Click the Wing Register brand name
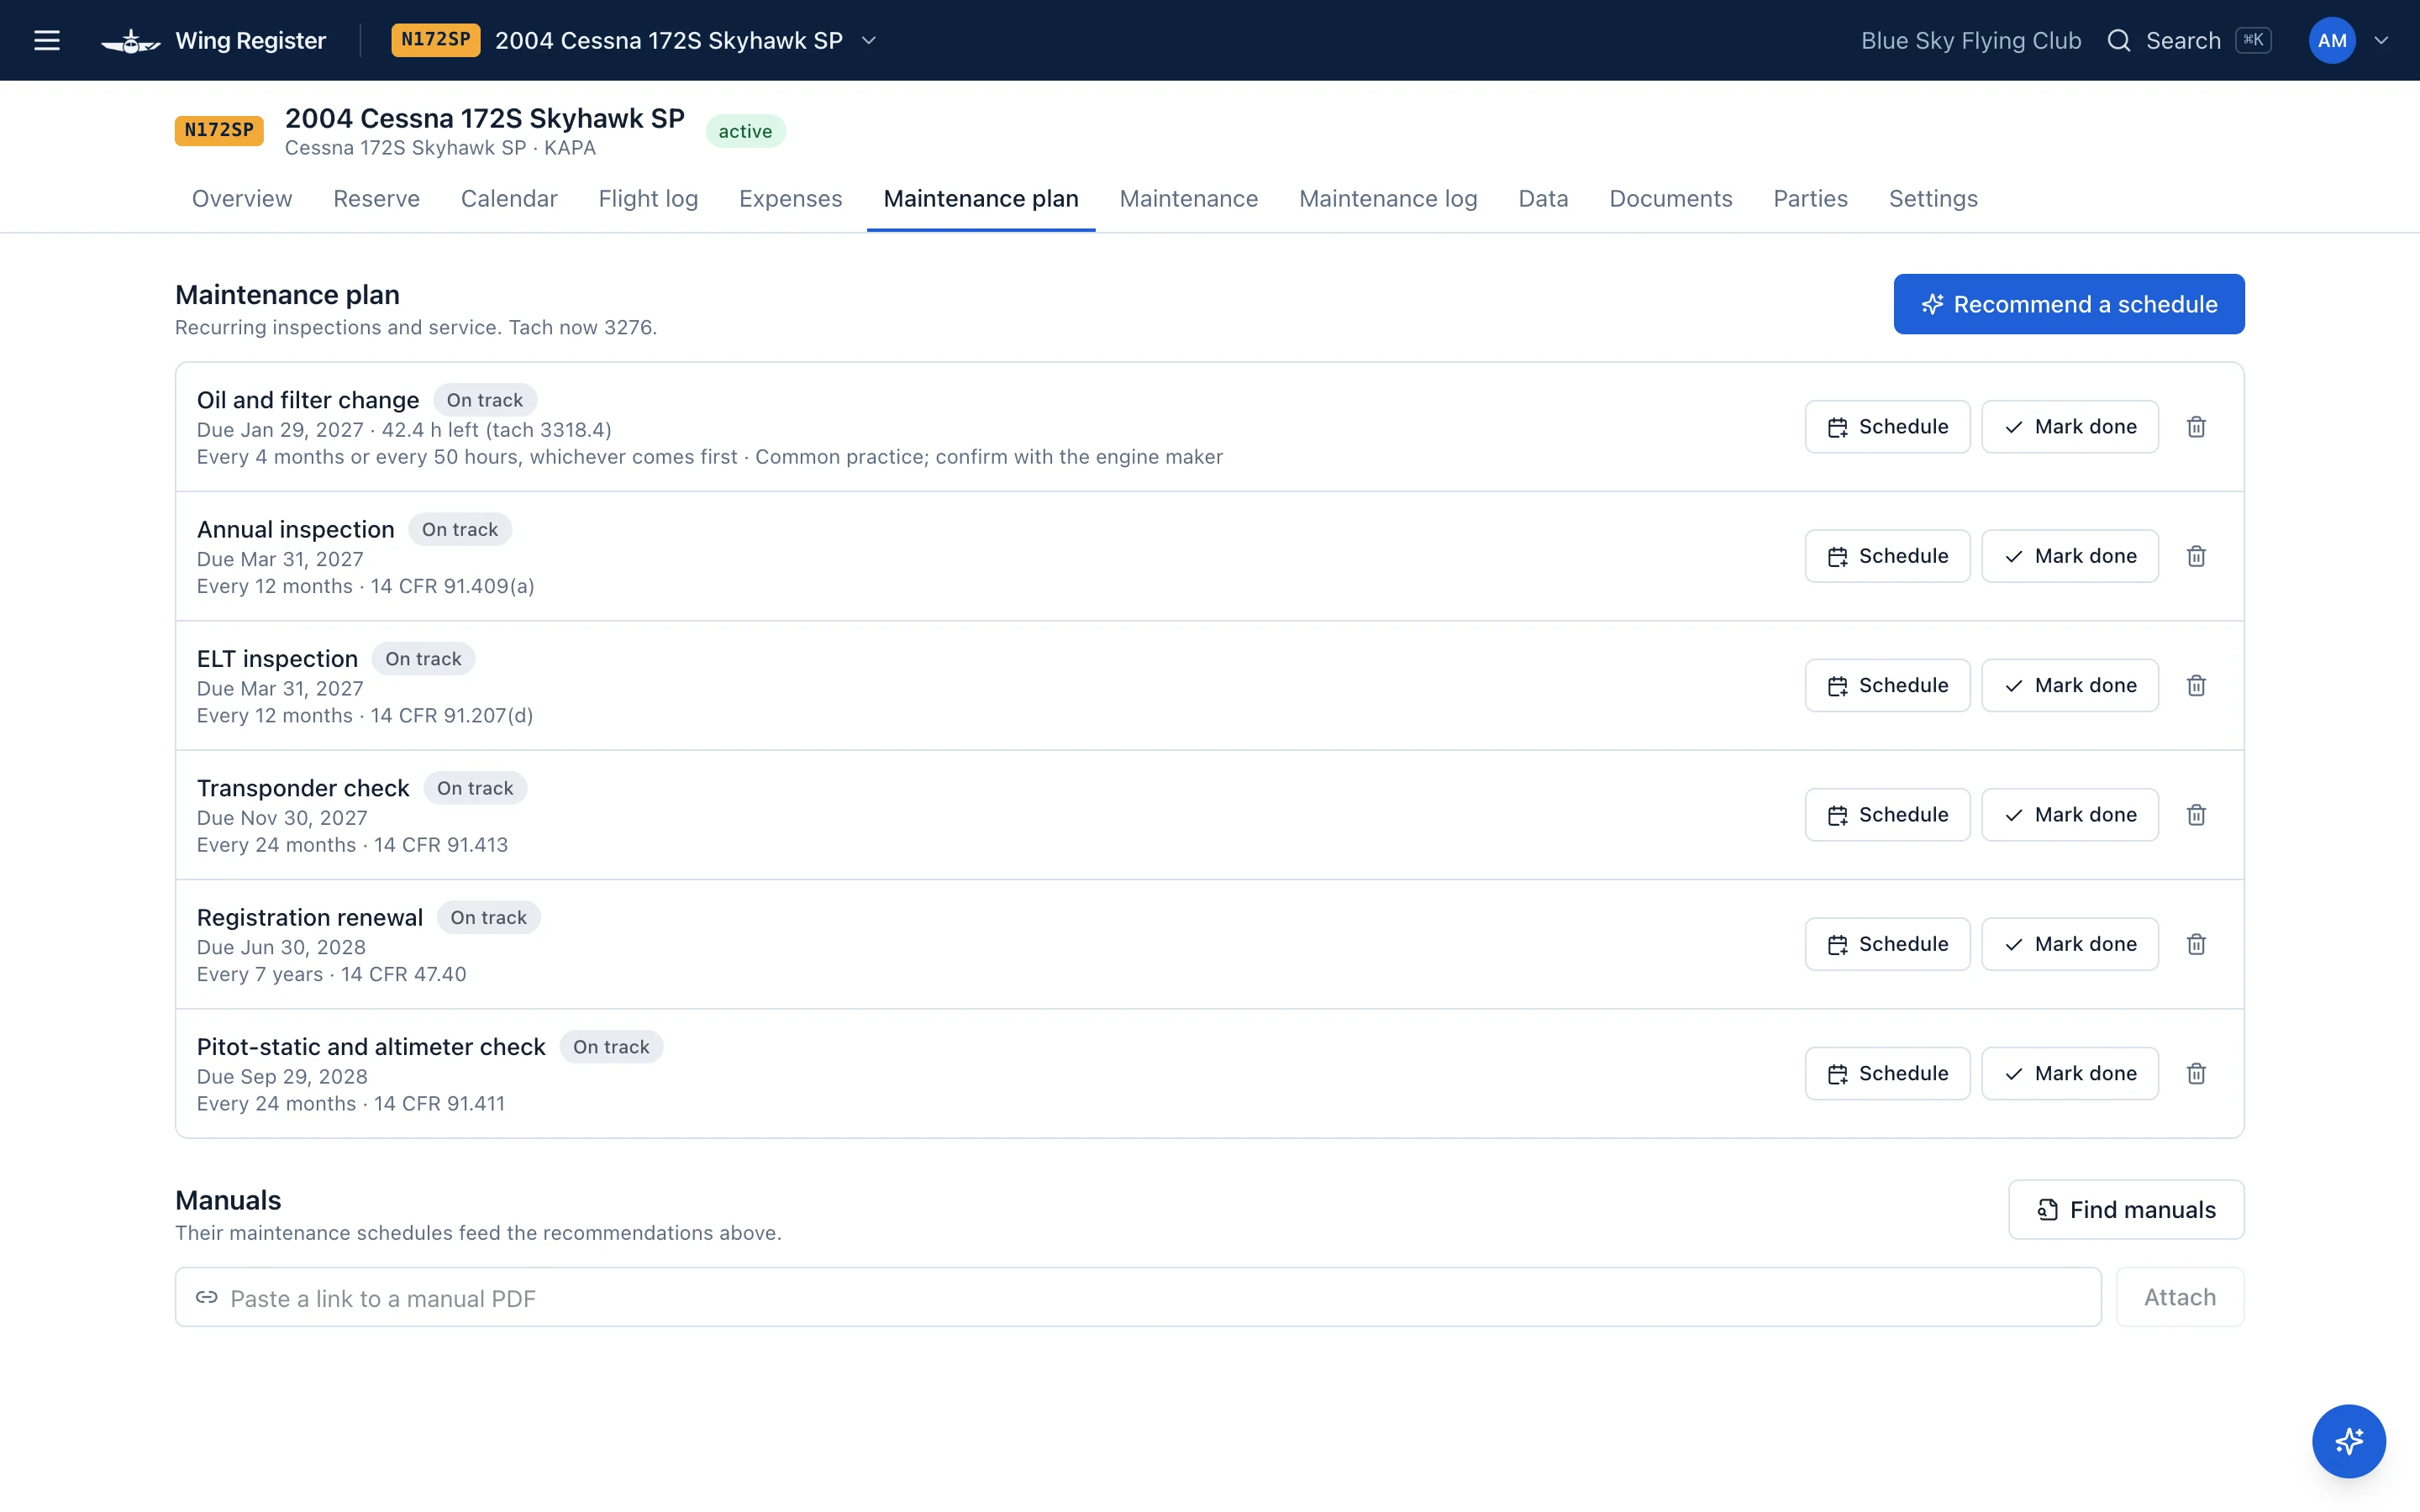 (251, 40)
